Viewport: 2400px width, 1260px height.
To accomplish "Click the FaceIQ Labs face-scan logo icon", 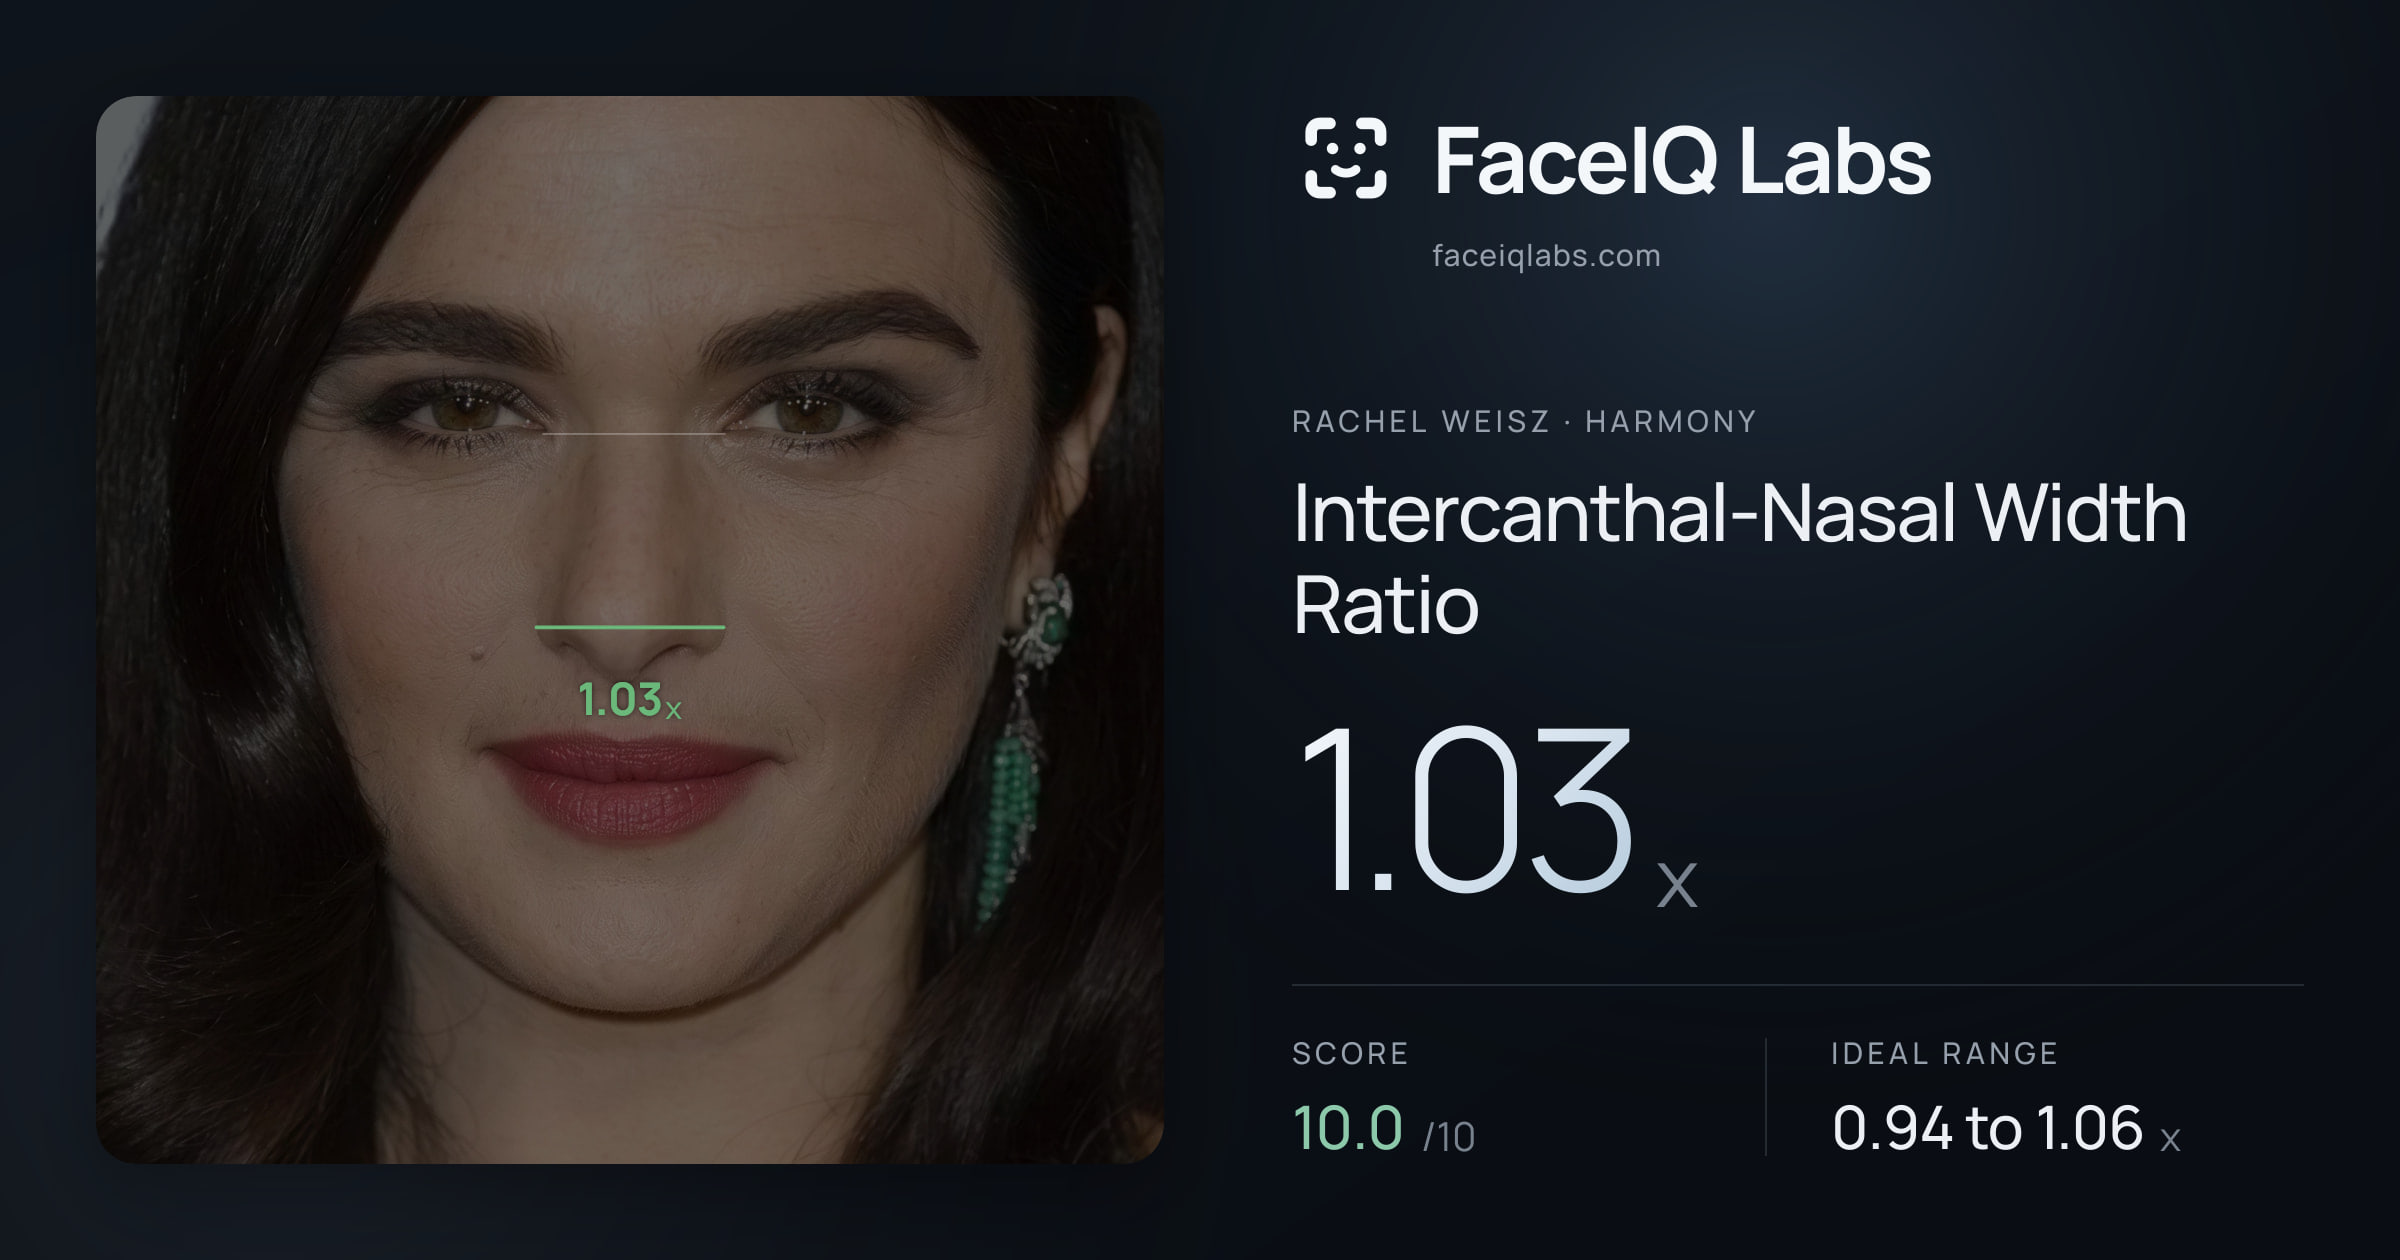I will pyautogui.click(x=1345, y=158).
